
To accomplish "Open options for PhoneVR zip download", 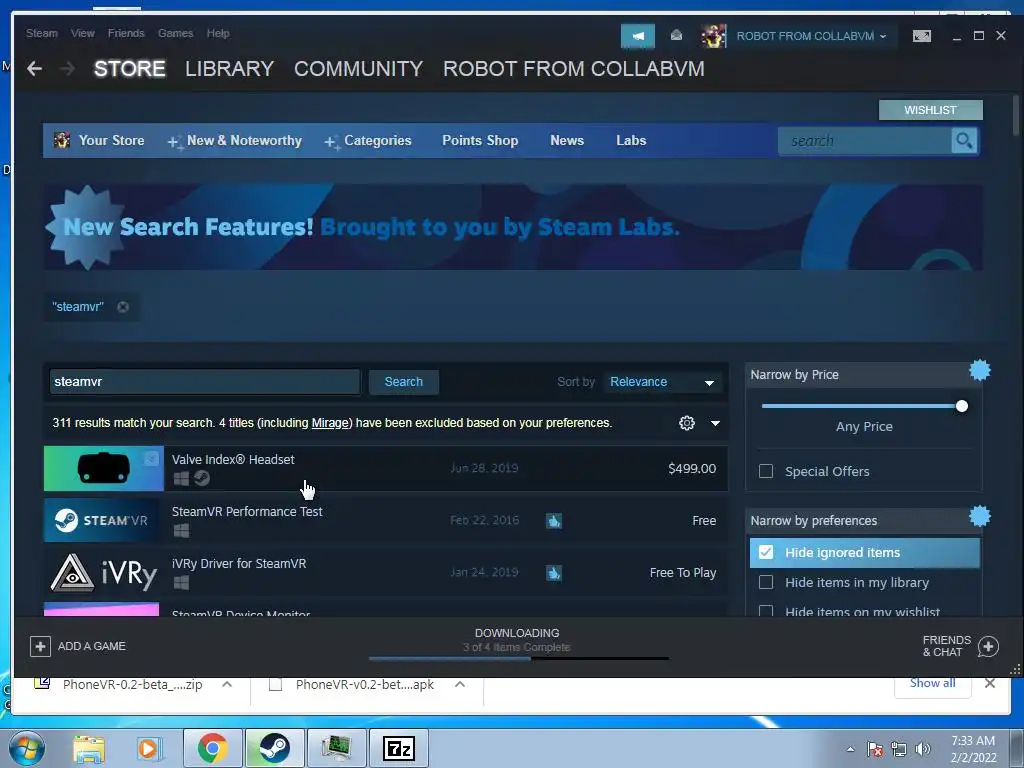I will tap(227, 684).
